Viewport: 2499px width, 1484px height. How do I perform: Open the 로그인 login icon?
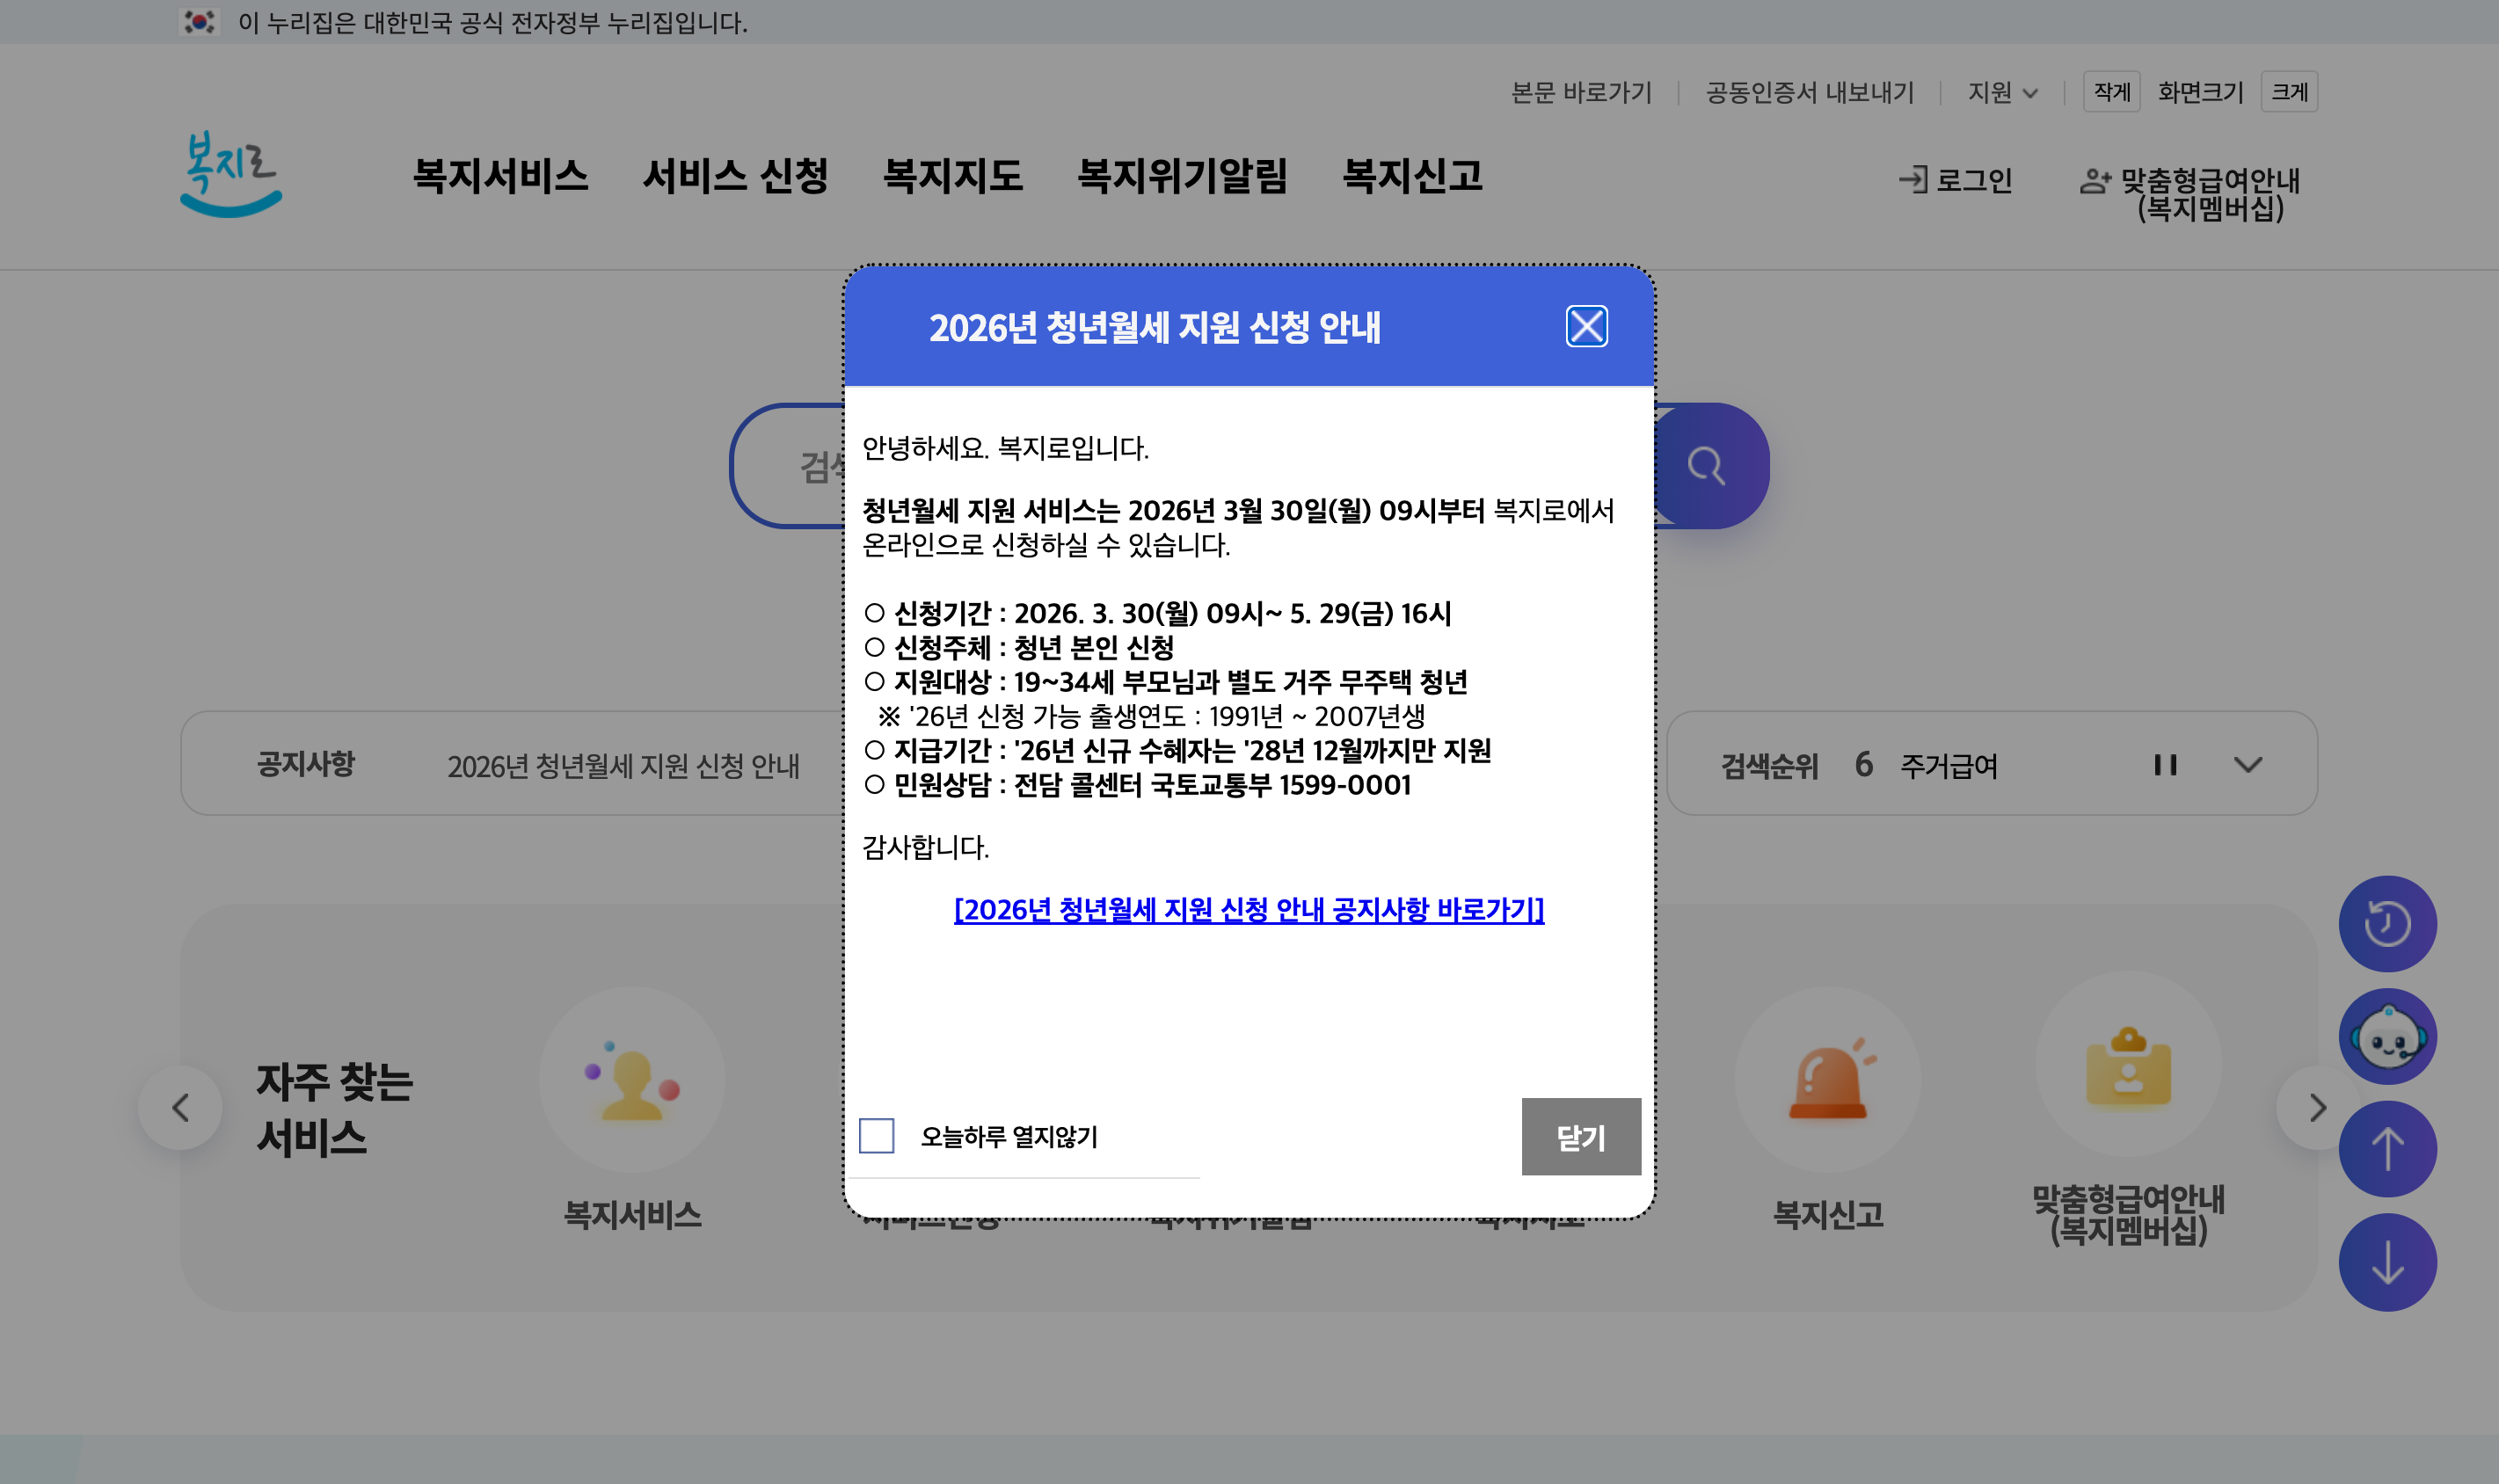pyautogui.click(x=1914, y=180)
